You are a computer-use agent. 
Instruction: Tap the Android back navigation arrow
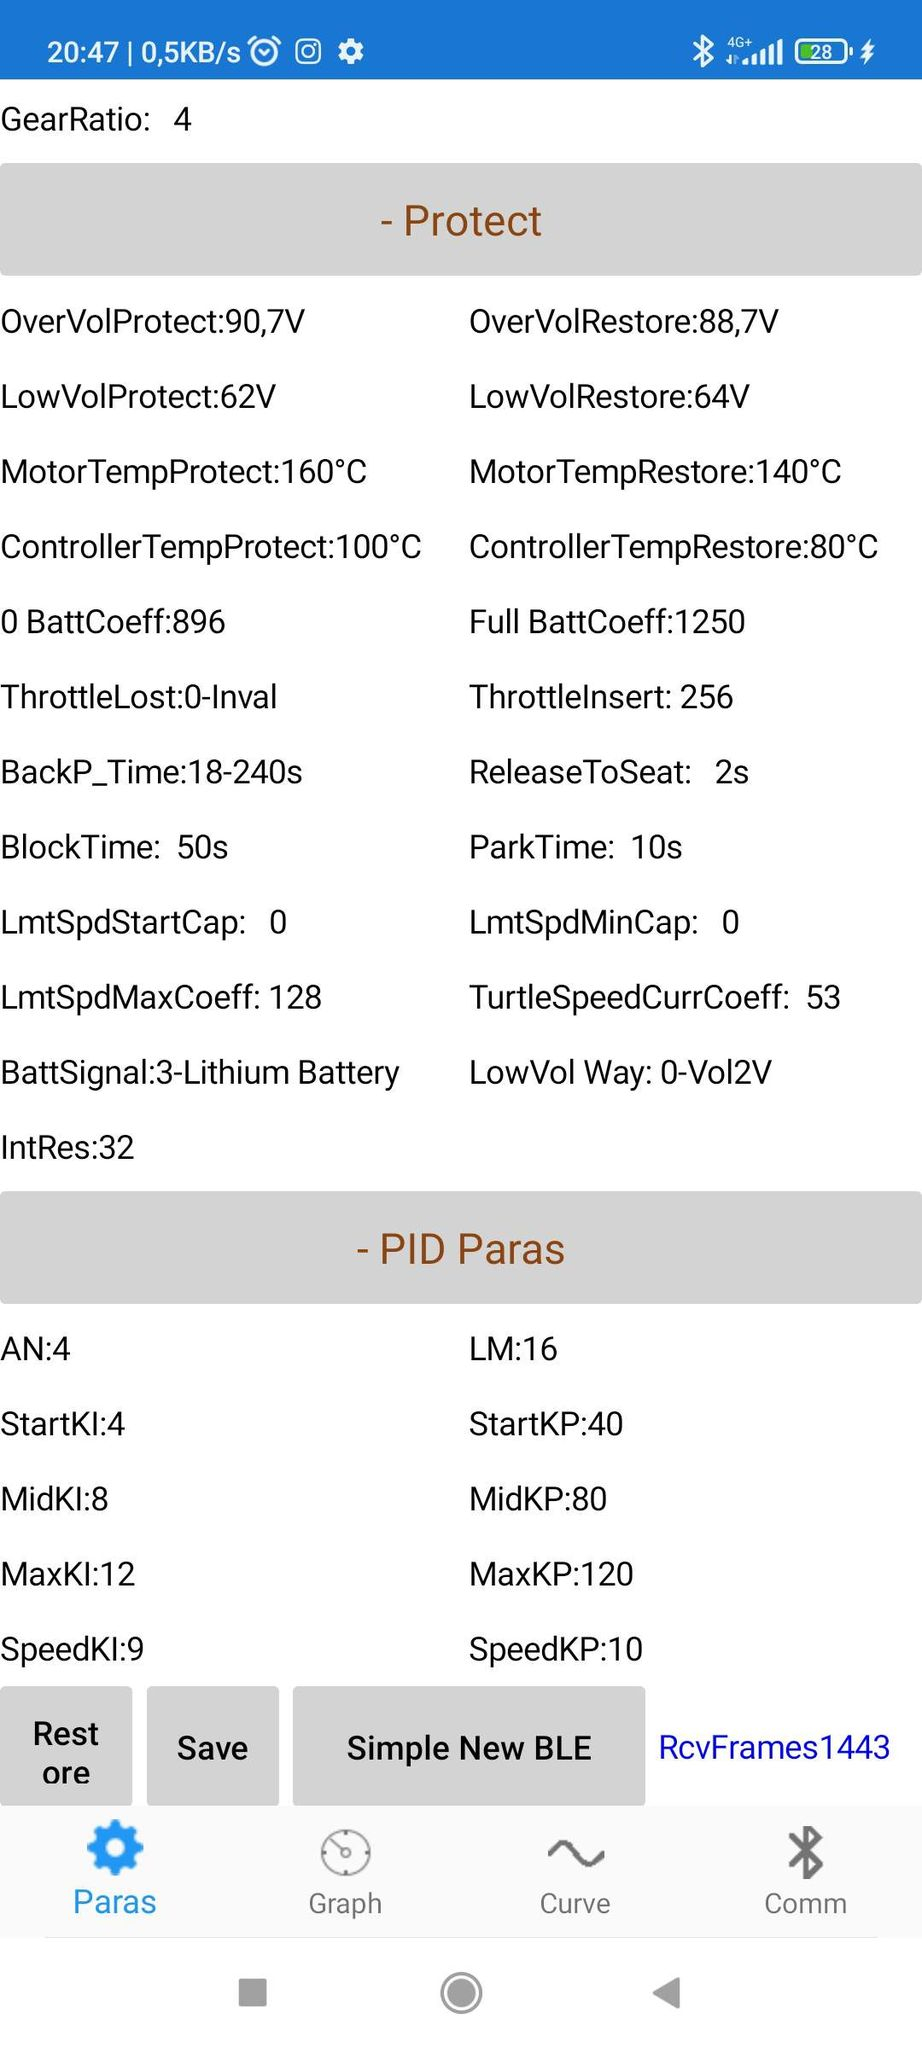click(x=667, y=1992)
